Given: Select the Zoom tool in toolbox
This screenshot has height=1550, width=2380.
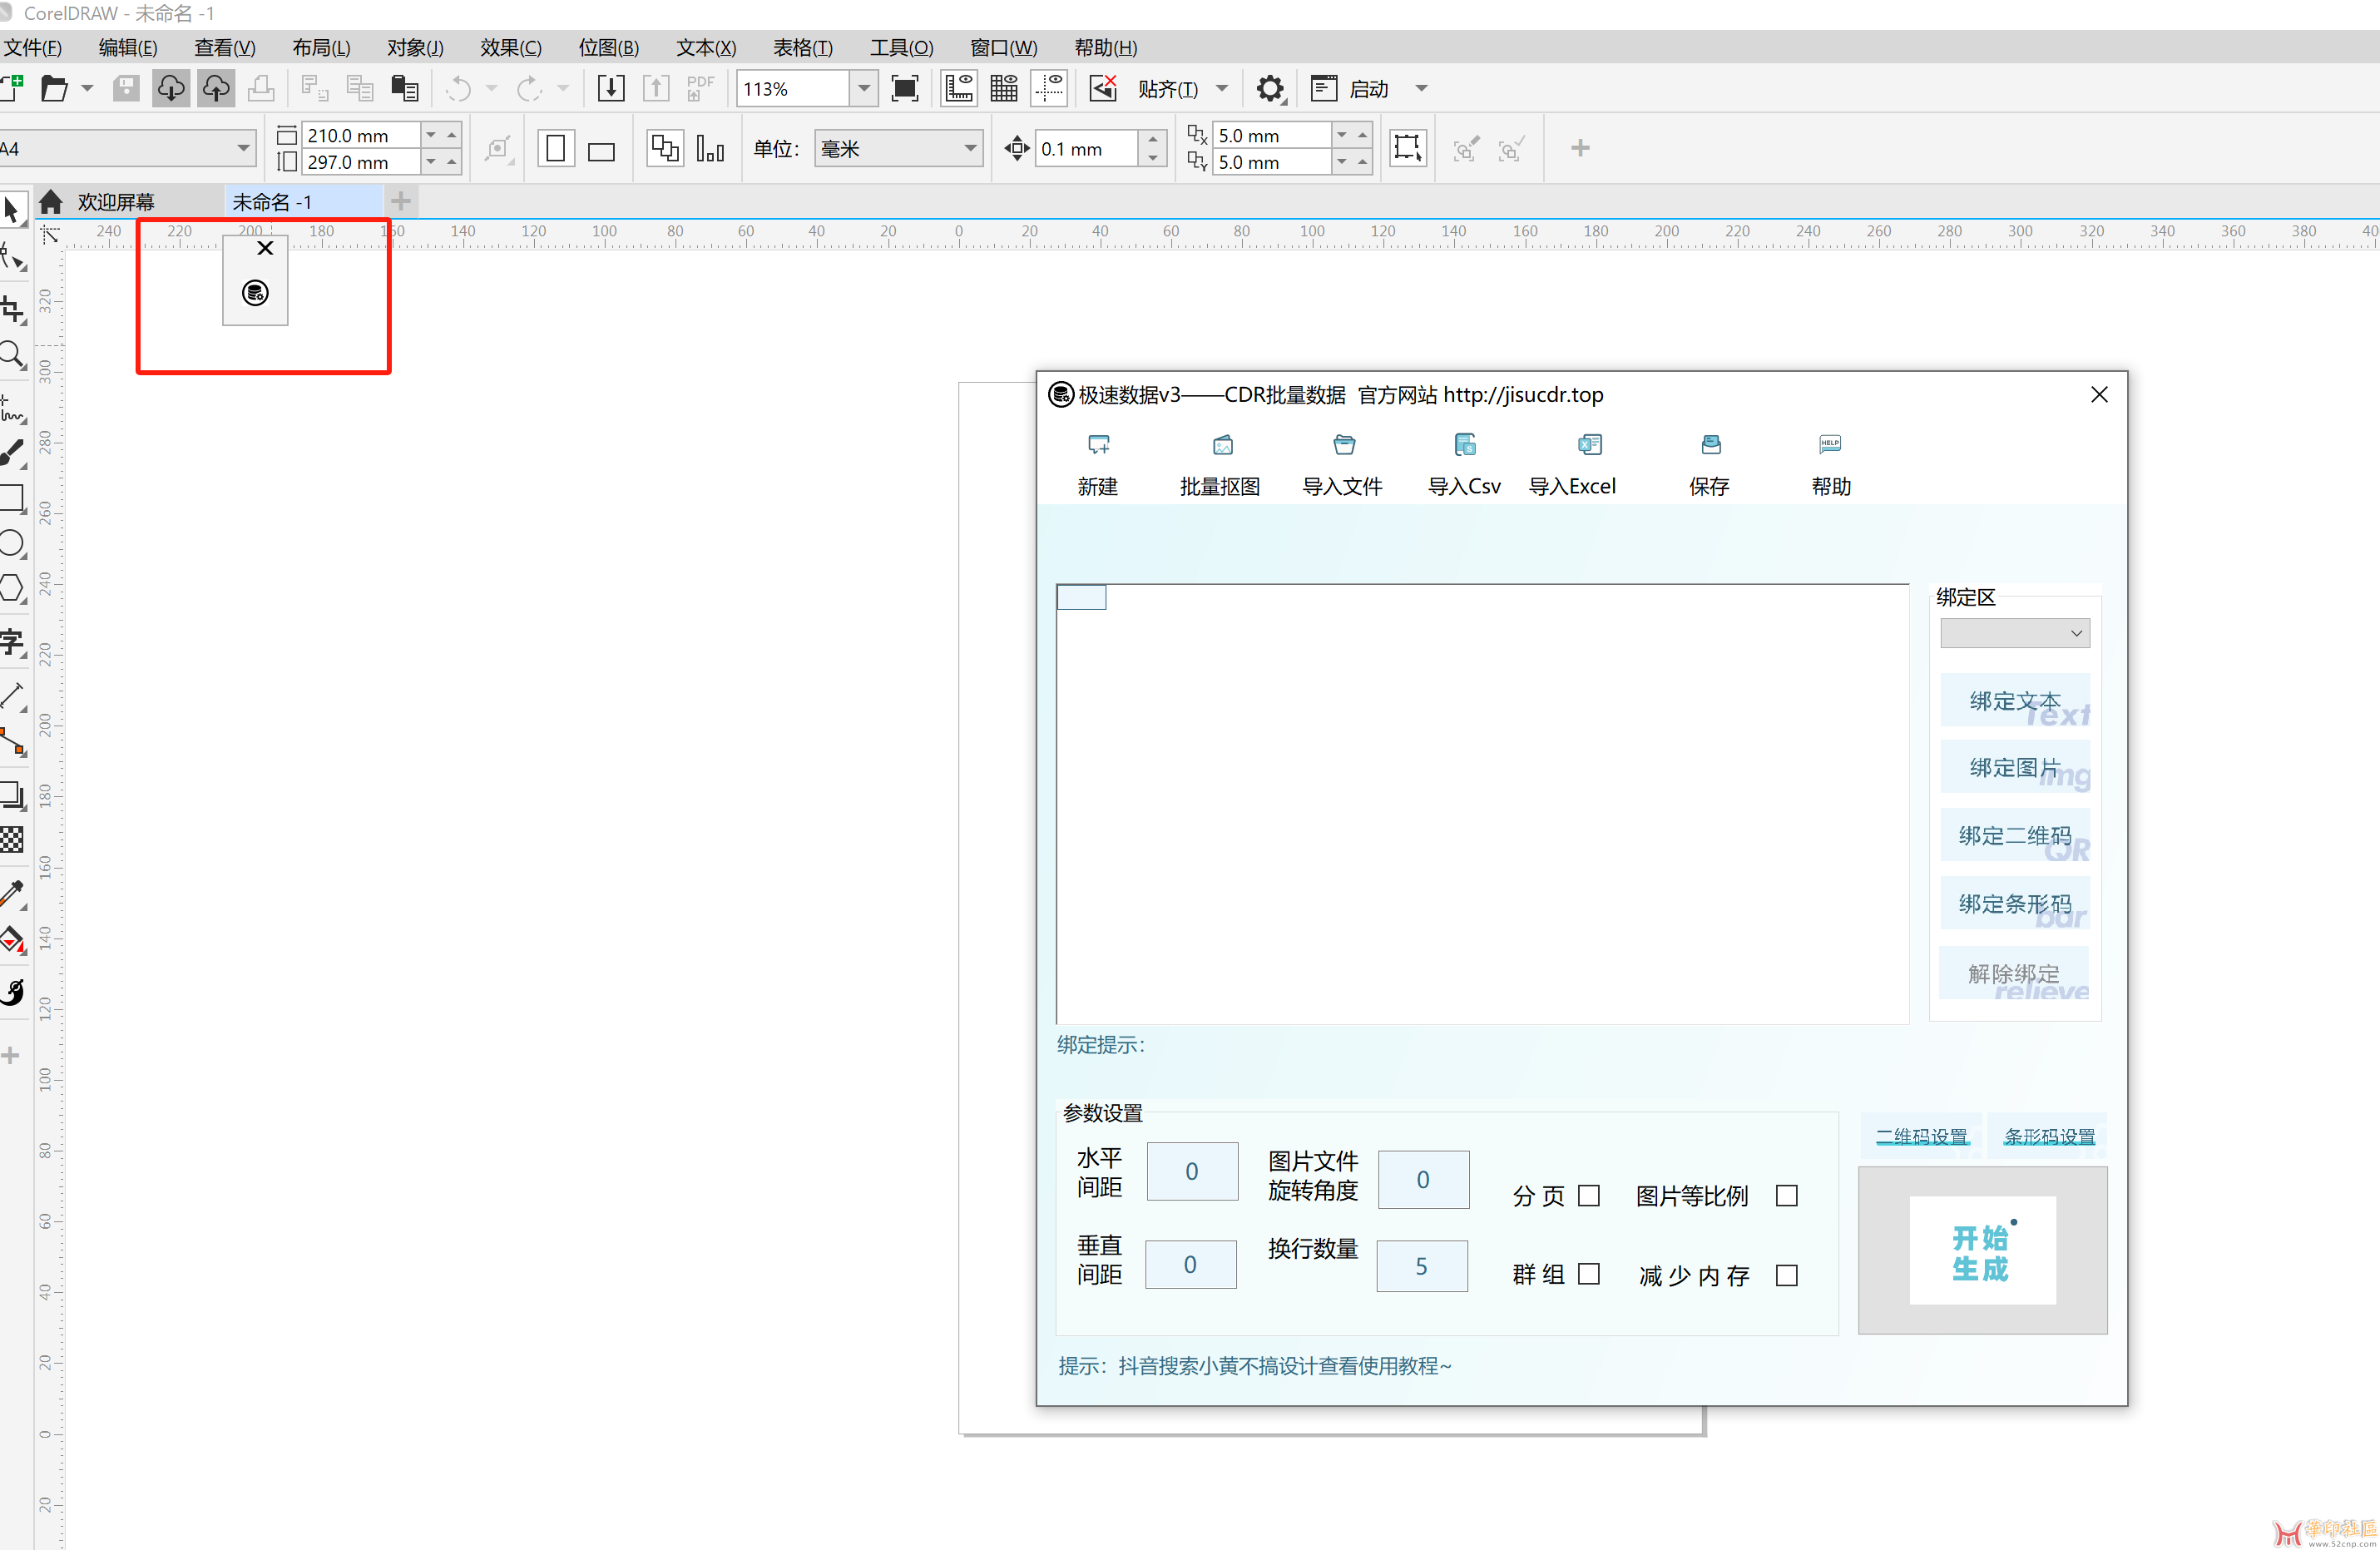Looking at the screenshot, I should [x=13, y=355].
